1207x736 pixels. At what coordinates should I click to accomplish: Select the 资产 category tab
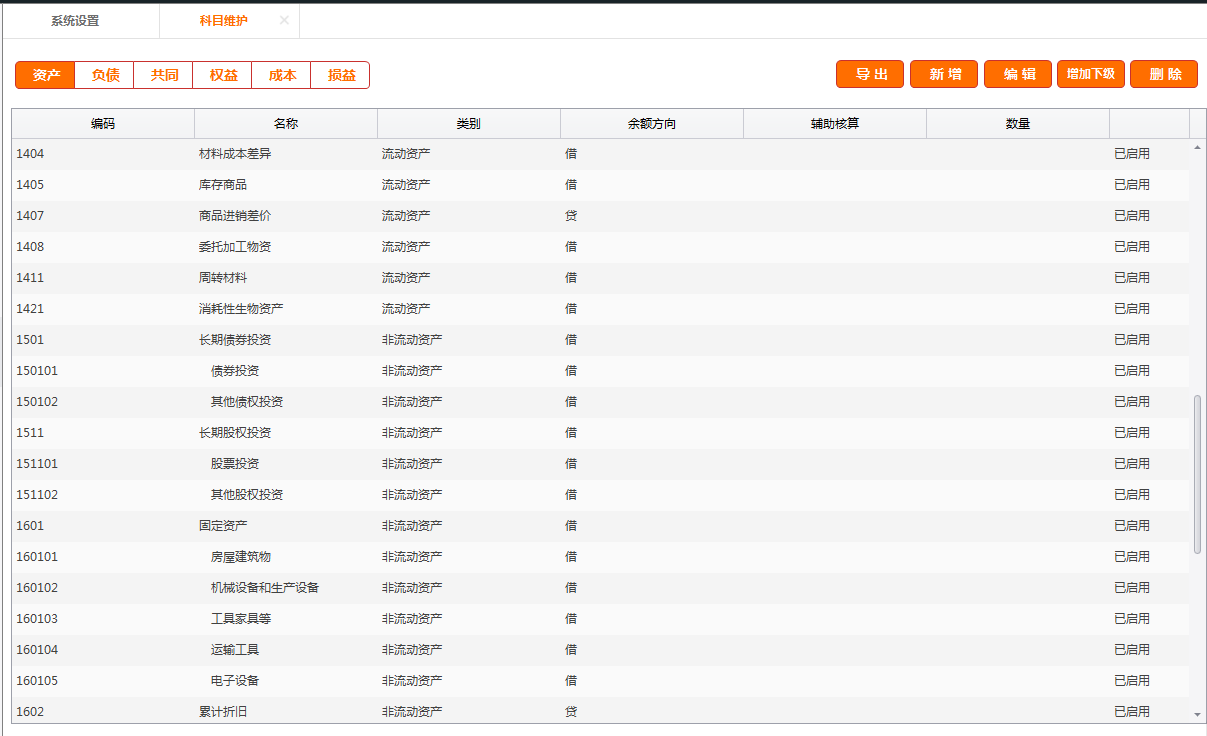click(x=46, y=75)
